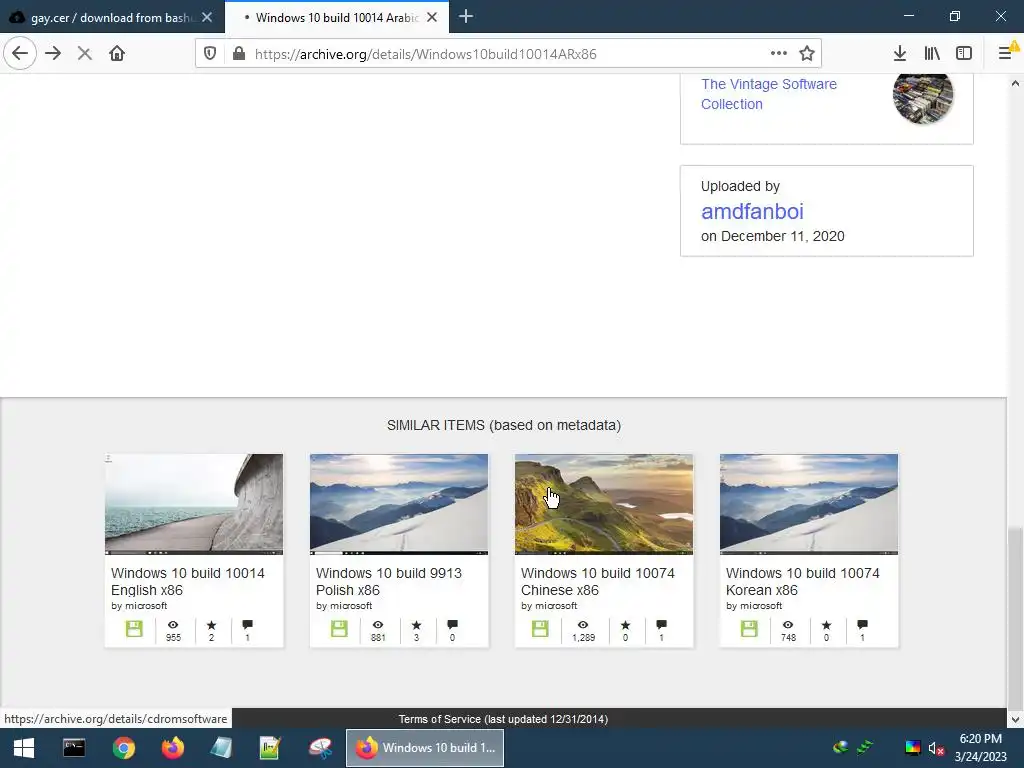This screenshot has width=1024, height=768.
Task: View site security padlock details
Action: (239, 54)
